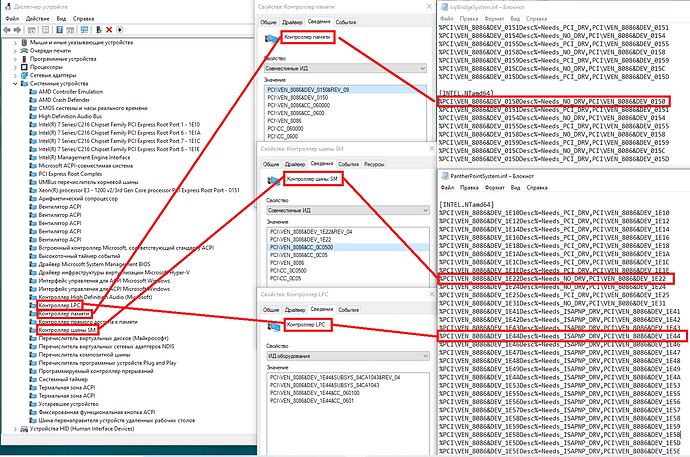Click the Disable device down-arrow circle icon
The image size is (690, 457).
click(120, 30)
